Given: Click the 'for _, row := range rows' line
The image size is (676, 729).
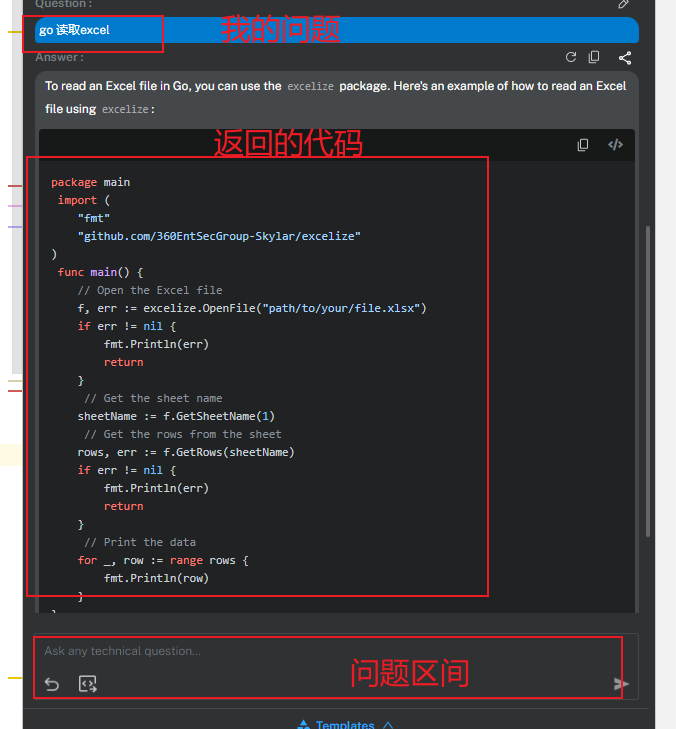Looking at the screenshot, I should point(163,560).
